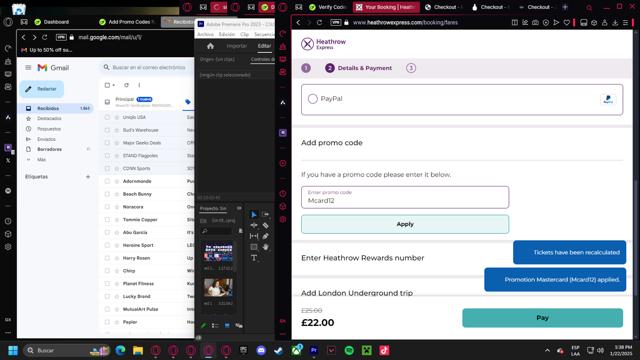Open File Explorer from the taskbar
The image size is (640, 360).
pos(138,350)
